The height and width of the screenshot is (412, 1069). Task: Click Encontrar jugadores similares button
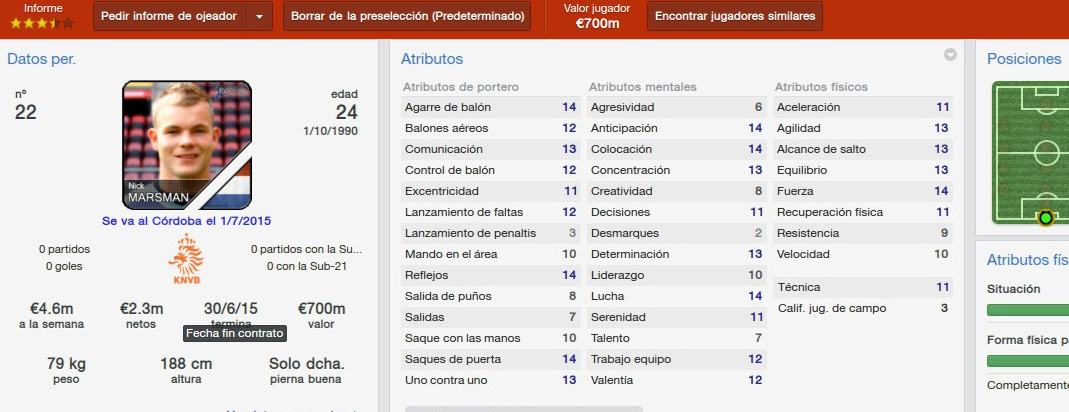[x=735, y=16]
